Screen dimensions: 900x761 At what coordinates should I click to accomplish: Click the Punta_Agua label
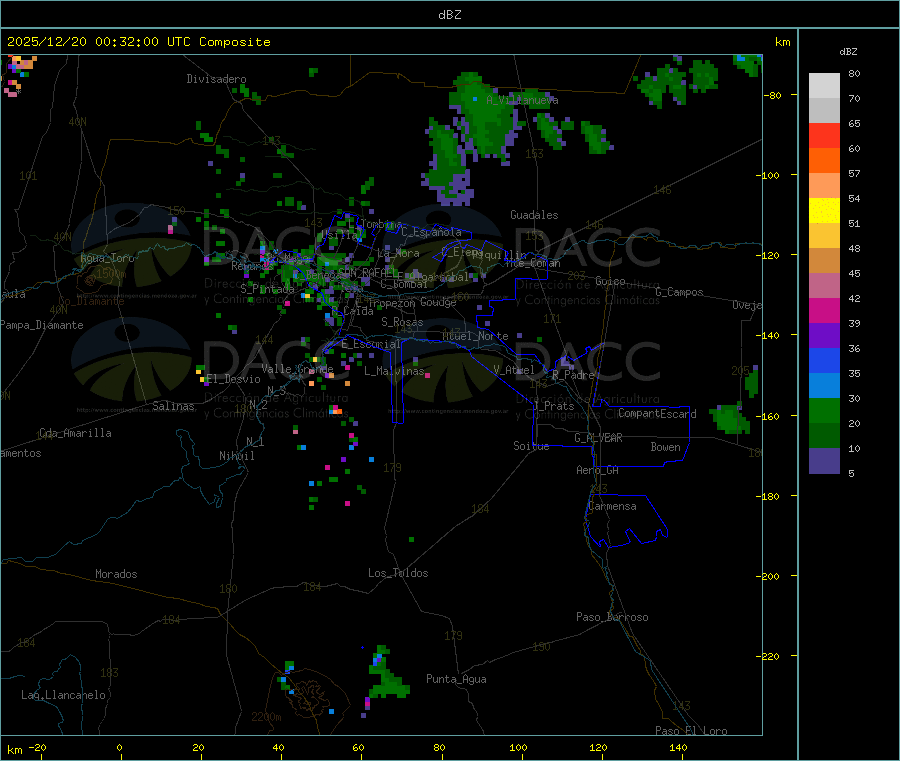[x=456, y=679]
